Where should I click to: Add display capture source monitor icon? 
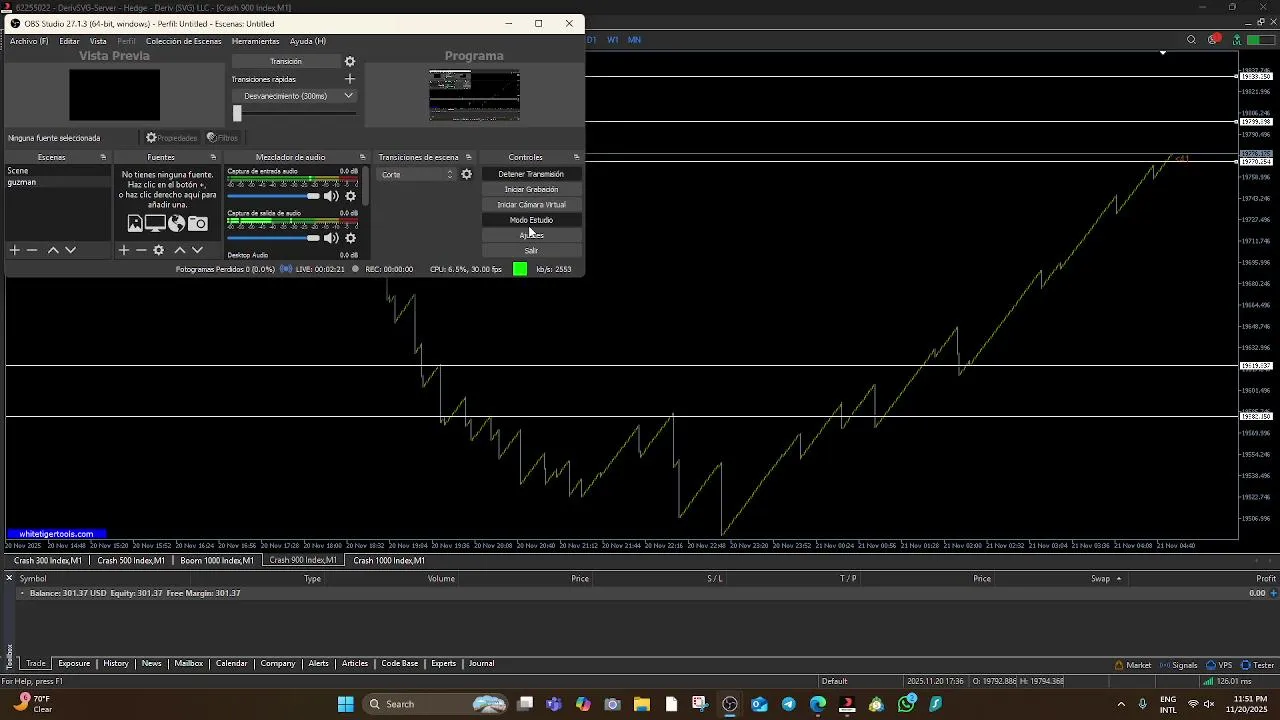click(155, 224)
